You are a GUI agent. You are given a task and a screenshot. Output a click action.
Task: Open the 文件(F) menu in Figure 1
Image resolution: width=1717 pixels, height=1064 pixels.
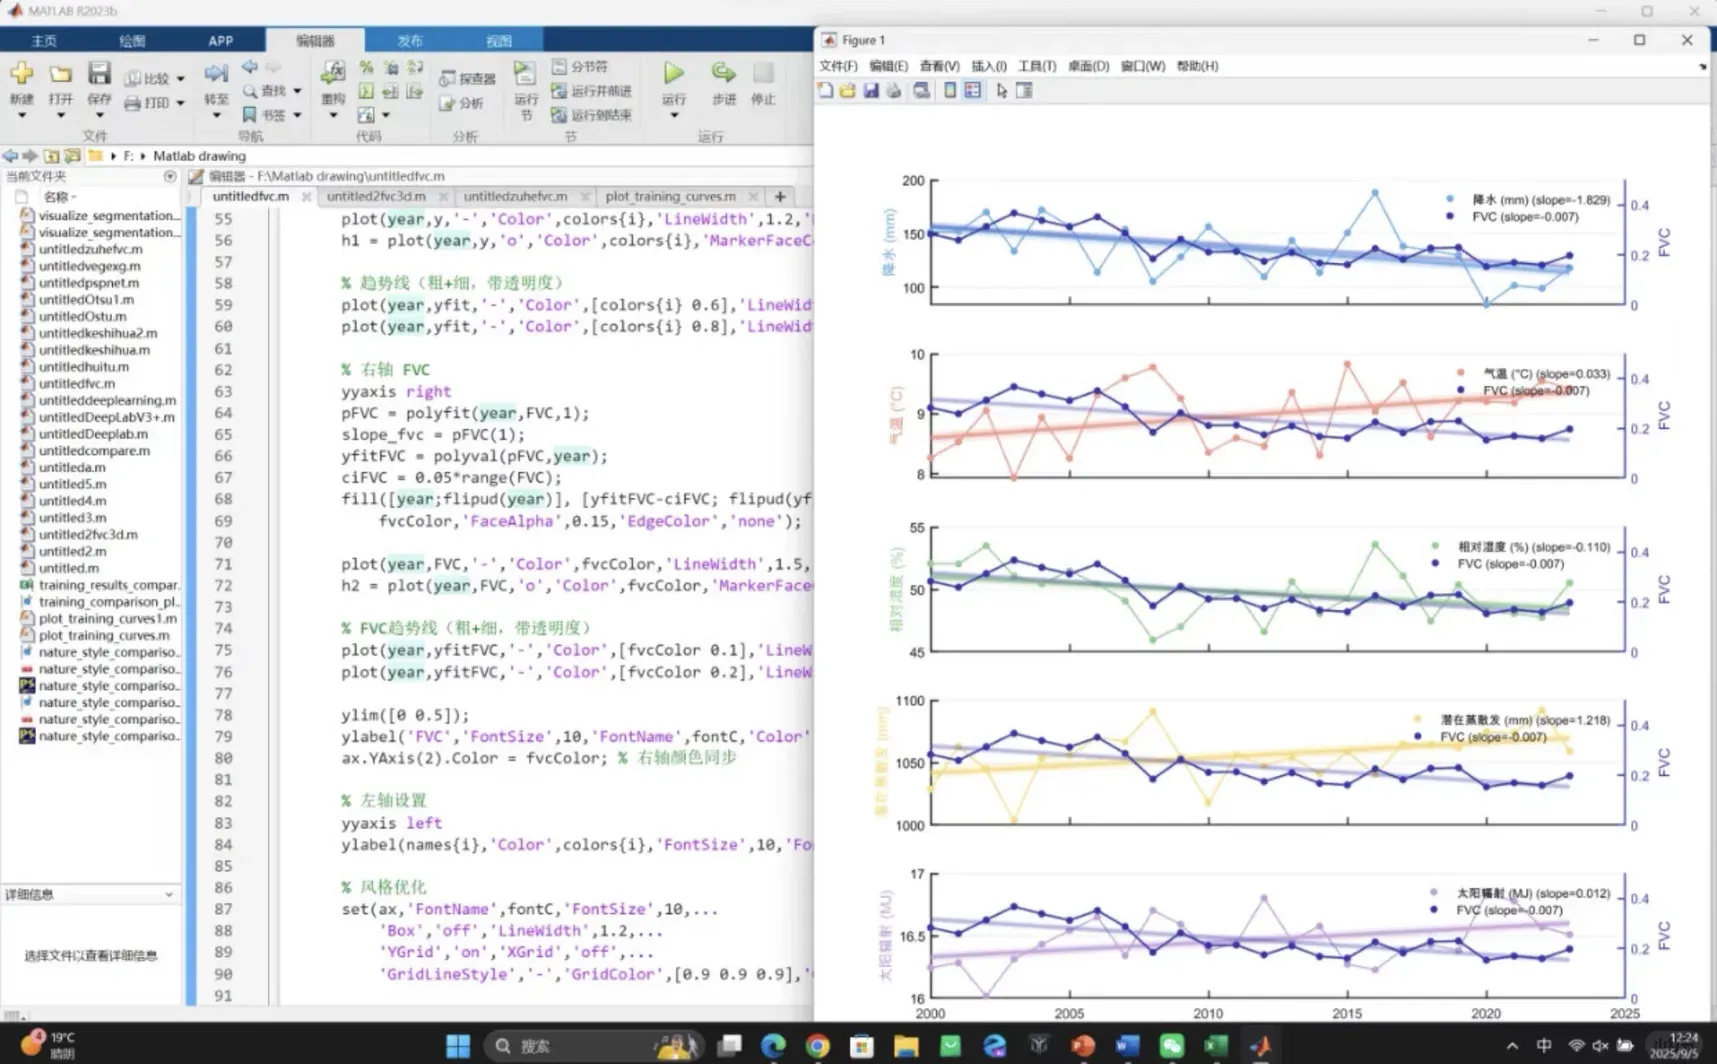point(838,66)
